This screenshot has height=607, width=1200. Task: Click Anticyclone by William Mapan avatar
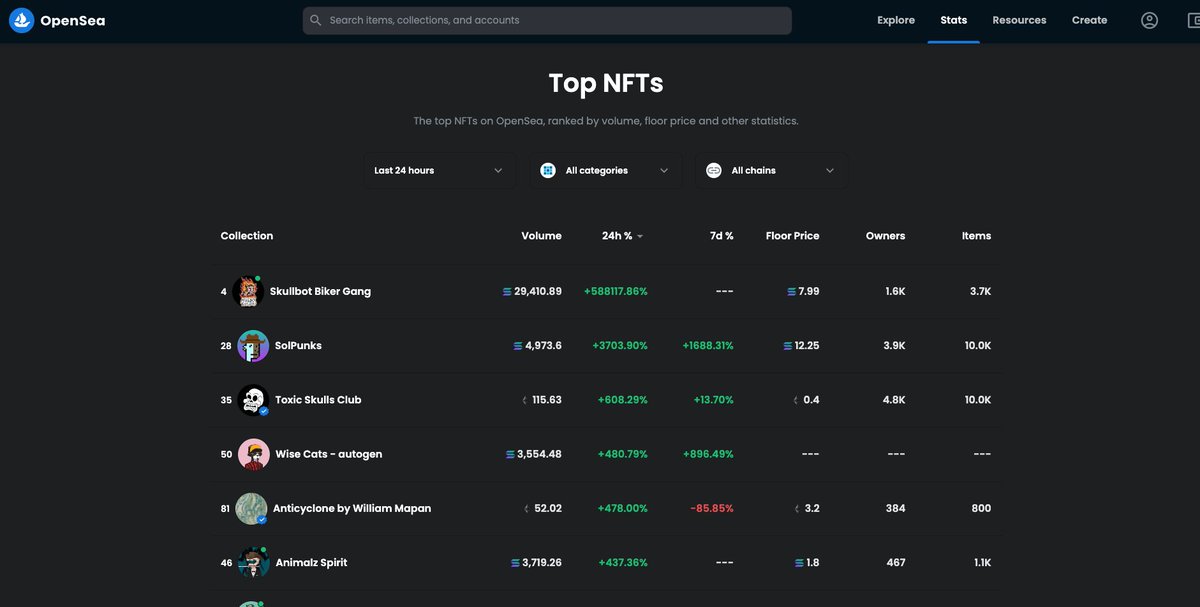251,509
